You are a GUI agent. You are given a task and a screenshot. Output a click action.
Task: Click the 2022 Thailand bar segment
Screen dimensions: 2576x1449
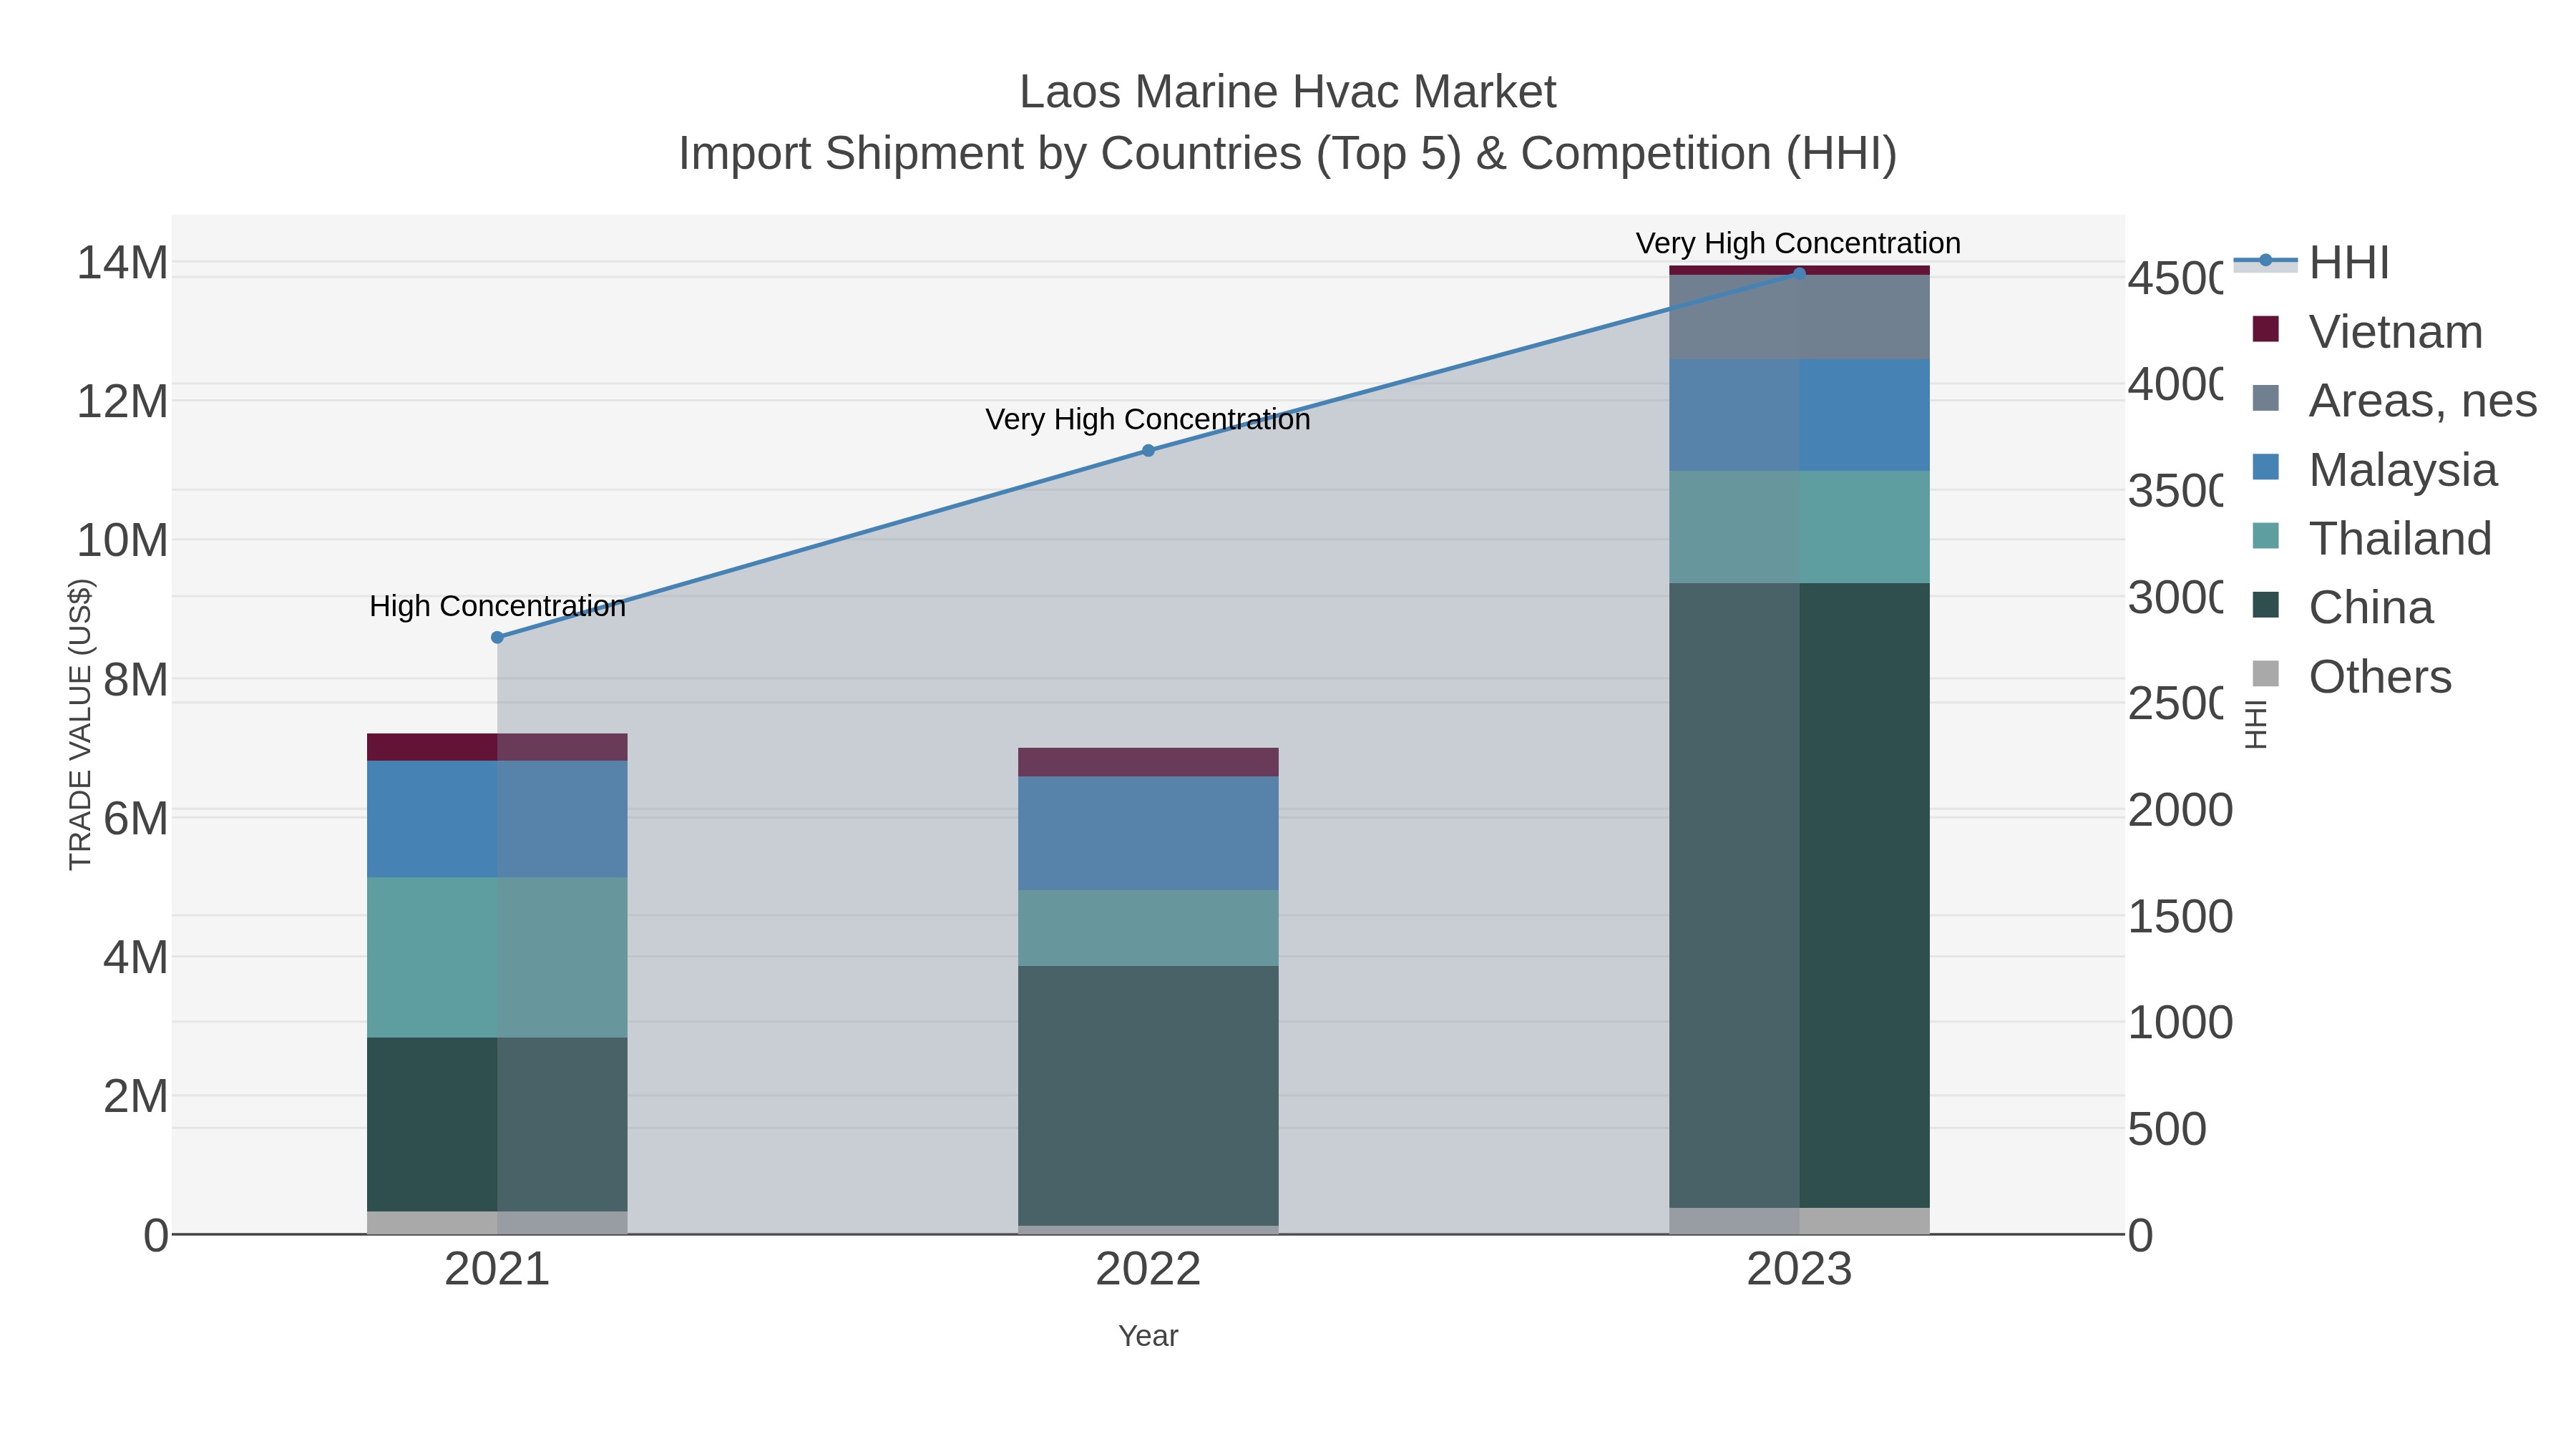coord(1148,928)
